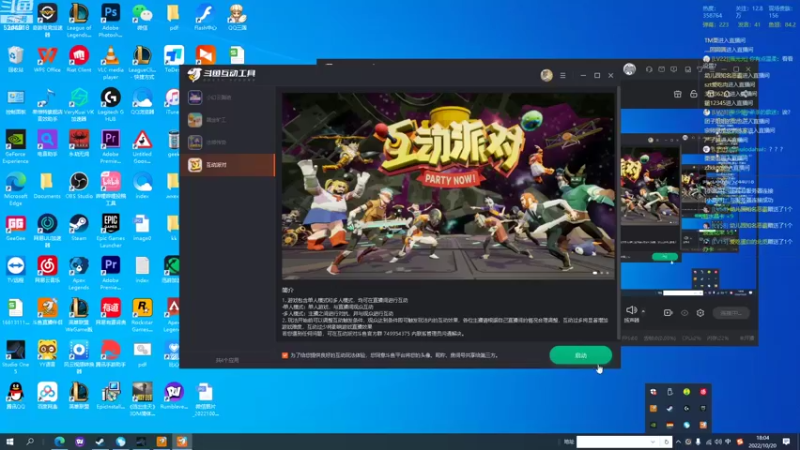Viewport: 800px width, 450px height.
Task: Select the second game entry with beige icon
Action: (x=228, y=120)
